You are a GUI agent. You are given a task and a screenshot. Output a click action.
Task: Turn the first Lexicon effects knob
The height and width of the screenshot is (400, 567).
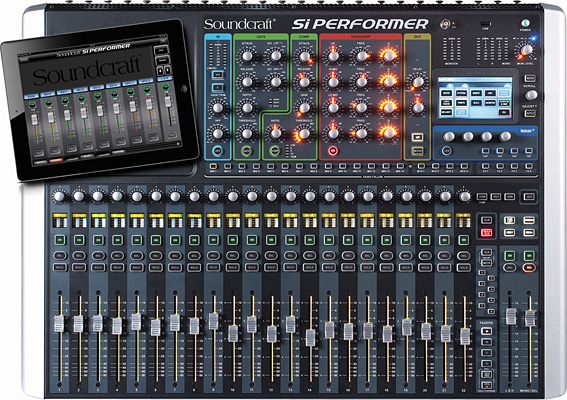[x=449, y=137]
